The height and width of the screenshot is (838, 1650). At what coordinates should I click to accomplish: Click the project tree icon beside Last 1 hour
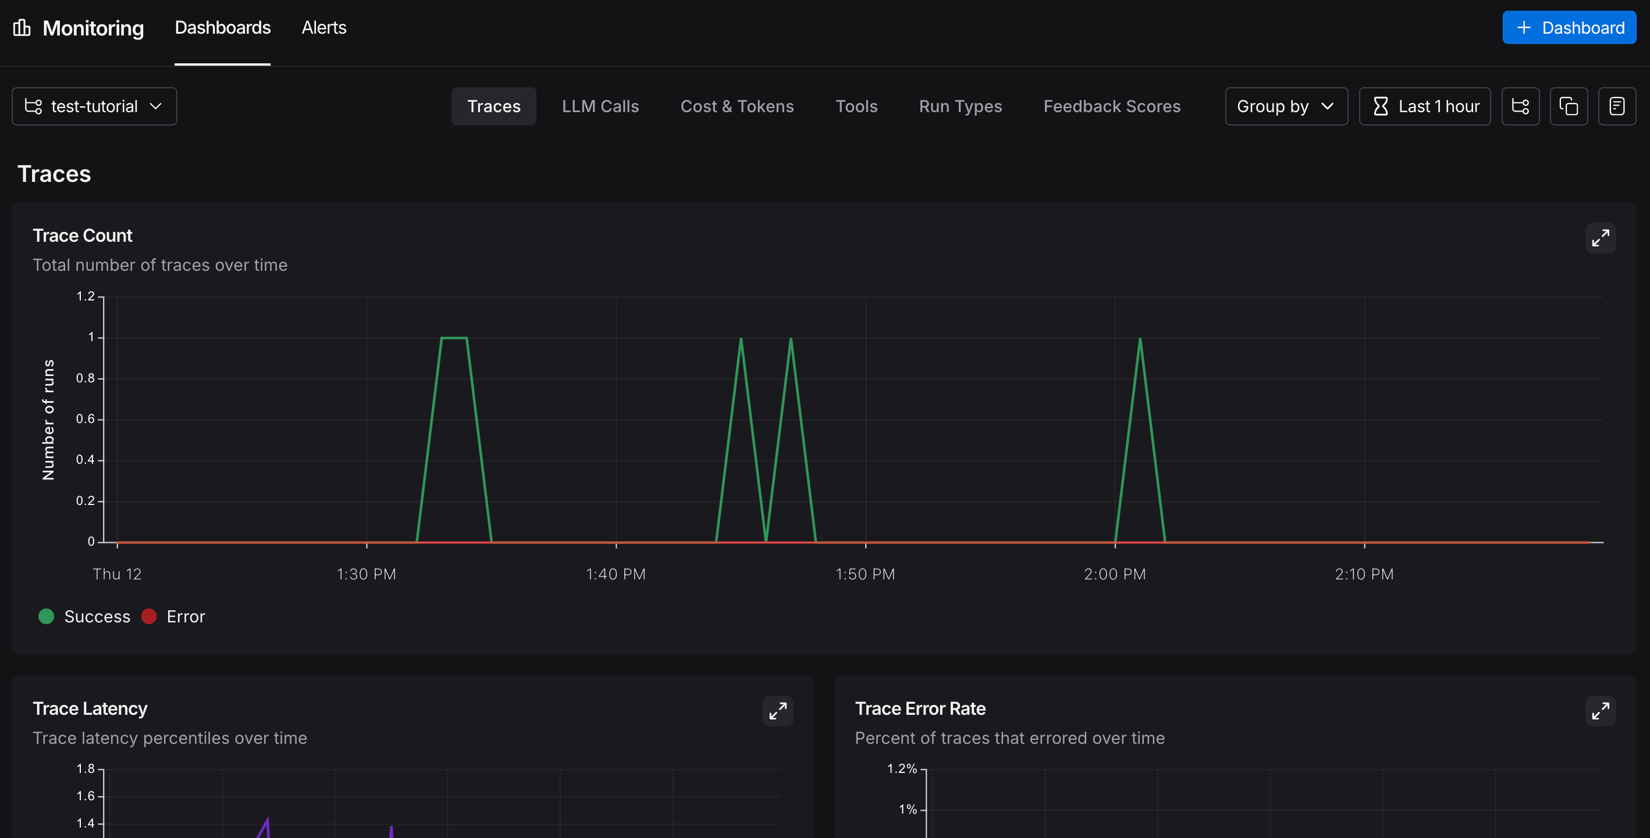point(1520,106)
